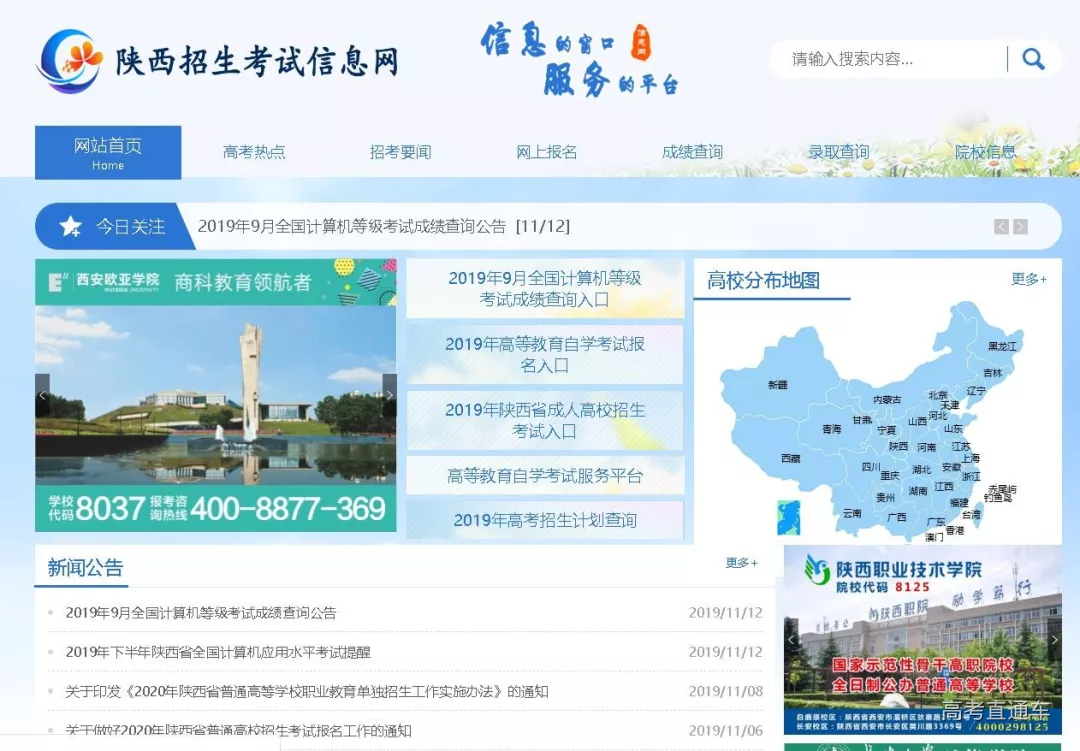
Task: Click the star icon beside 今日关注
Action: pyautogui.click(x=71, y=227)
